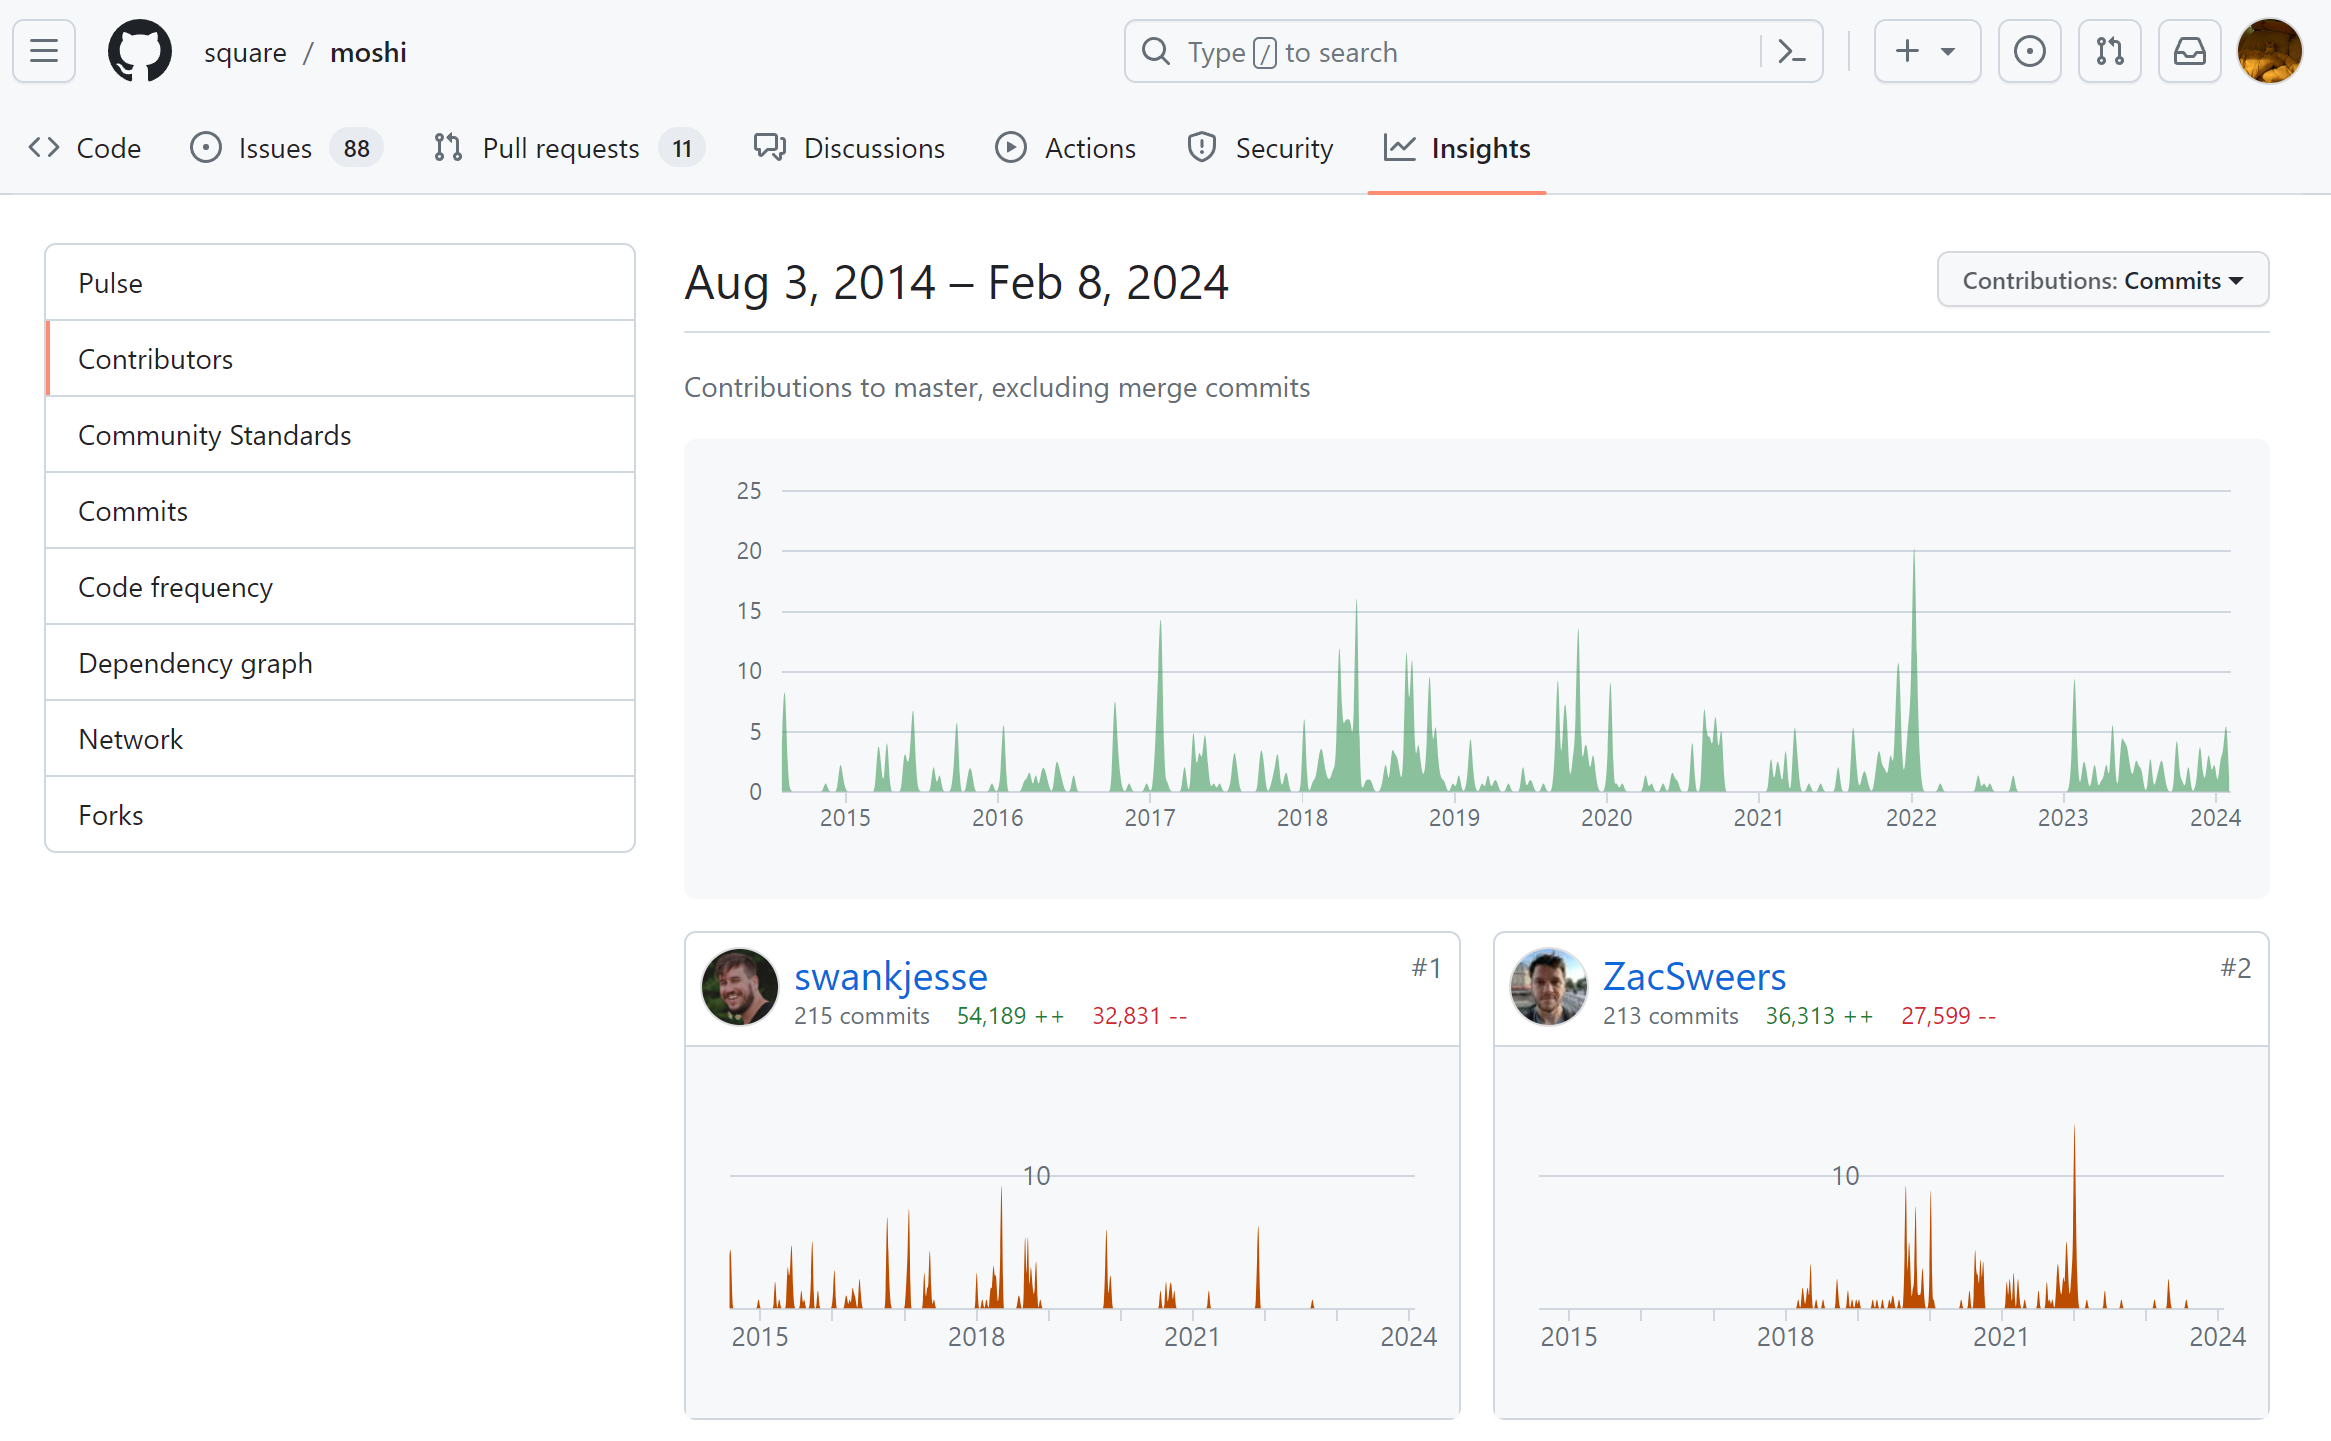Click swankjesse's avatar picture
This screenshot has width=2331, height=1441.
click(x=740, y=988)
